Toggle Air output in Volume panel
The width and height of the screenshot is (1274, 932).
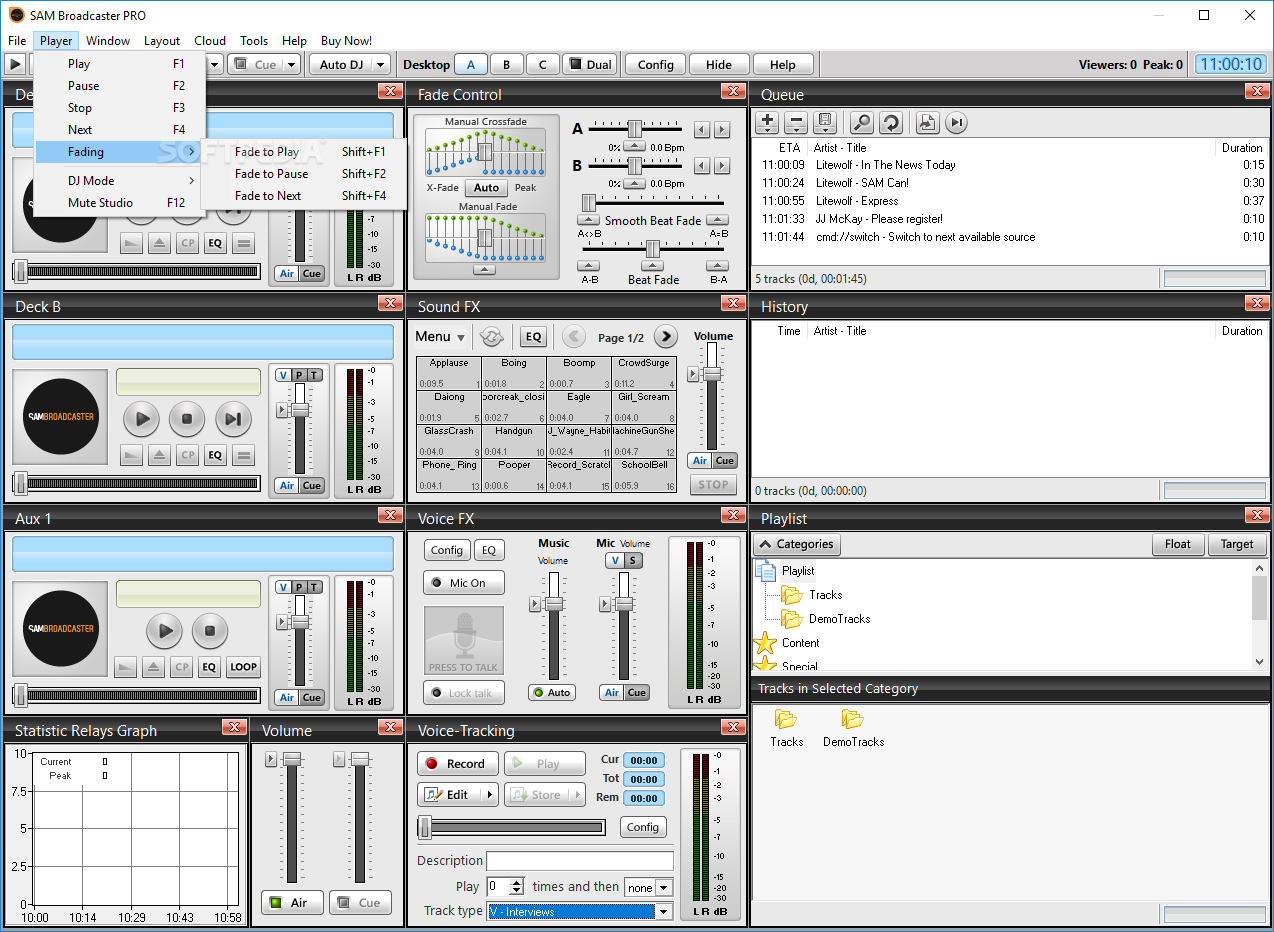point(292,902)
